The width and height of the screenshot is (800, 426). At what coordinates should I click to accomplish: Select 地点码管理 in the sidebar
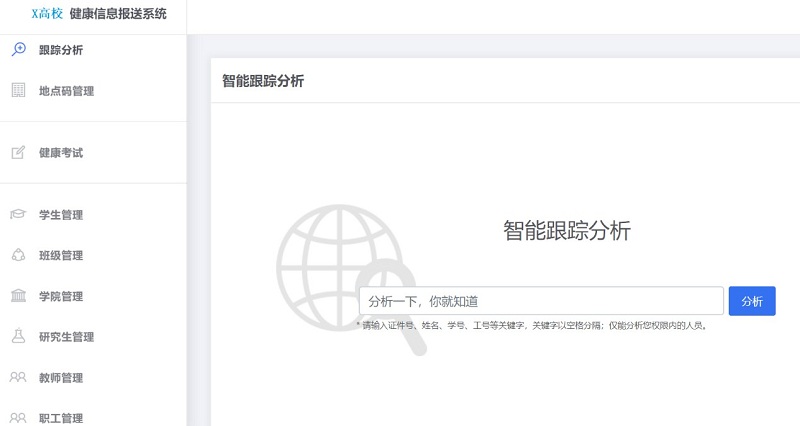click(x=66, y=91)
